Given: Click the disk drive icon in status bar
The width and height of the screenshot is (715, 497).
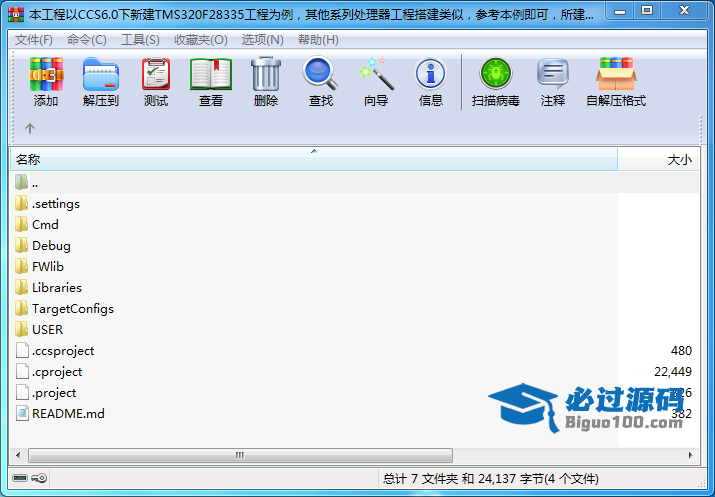Looking at the screenshot, I should (20, 478).
